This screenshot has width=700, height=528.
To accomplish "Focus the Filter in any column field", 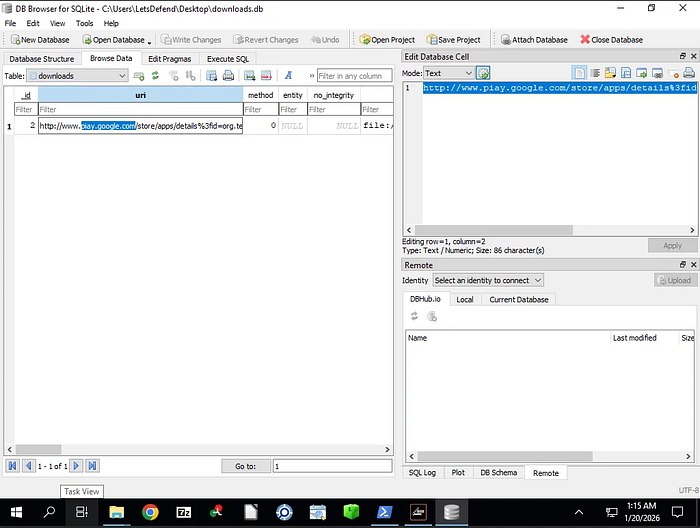I will 354,76.
